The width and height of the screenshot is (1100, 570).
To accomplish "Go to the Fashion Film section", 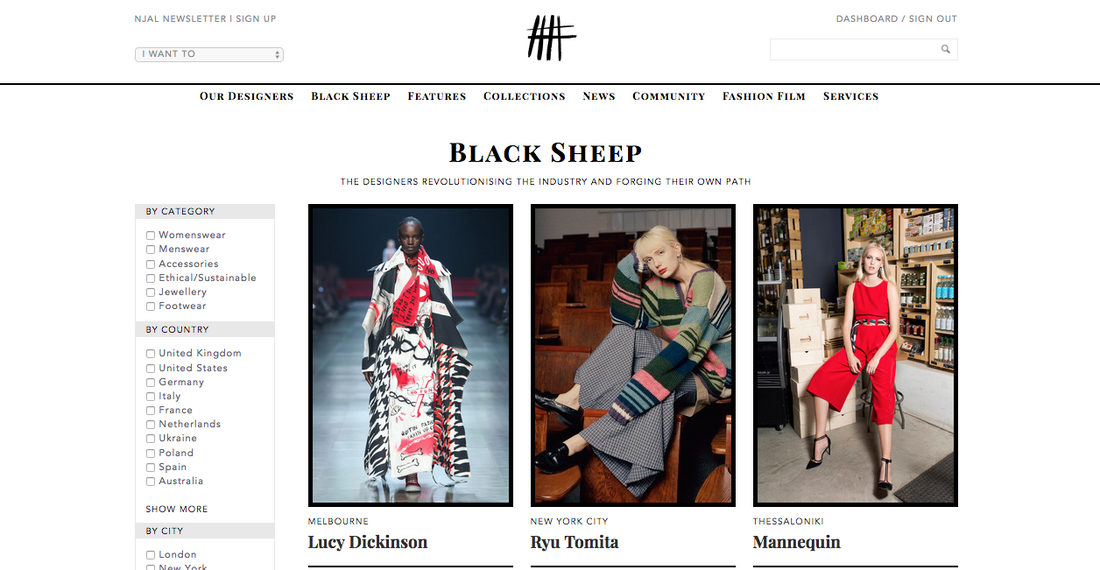I will (x=764, y=96).
